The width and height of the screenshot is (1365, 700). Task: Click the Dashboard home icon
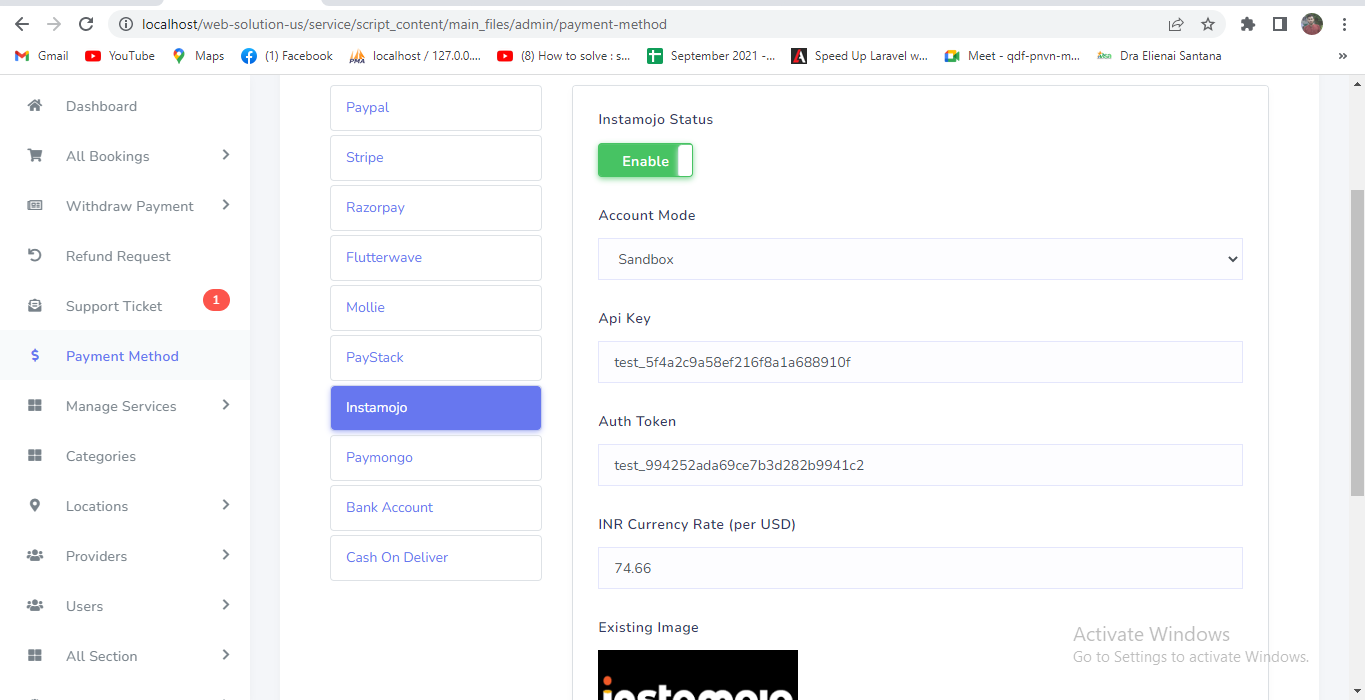tap(35, 106)
